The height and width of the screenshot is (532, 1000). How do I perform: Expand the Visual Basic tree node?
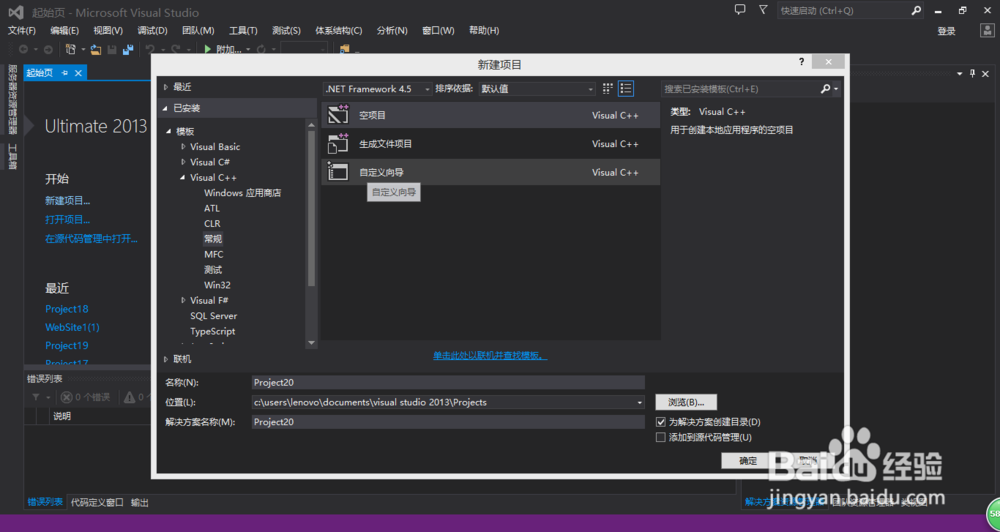click(184, 146)
